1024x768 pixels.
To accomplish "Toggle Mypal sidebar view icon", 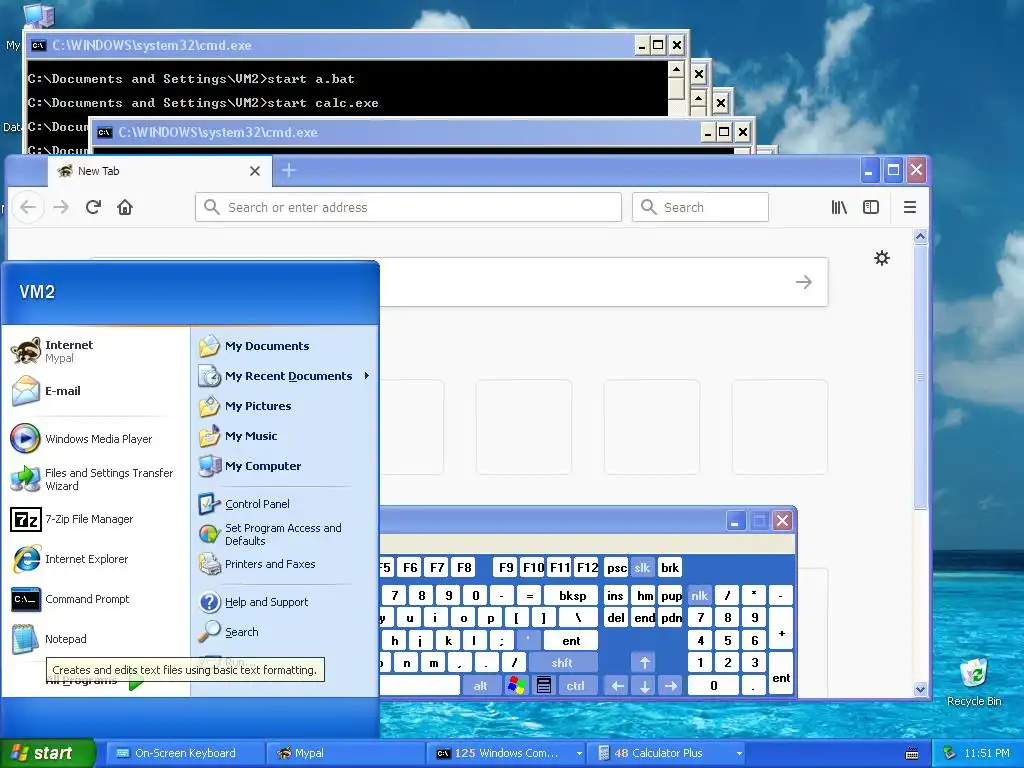I will pos(871,207).
